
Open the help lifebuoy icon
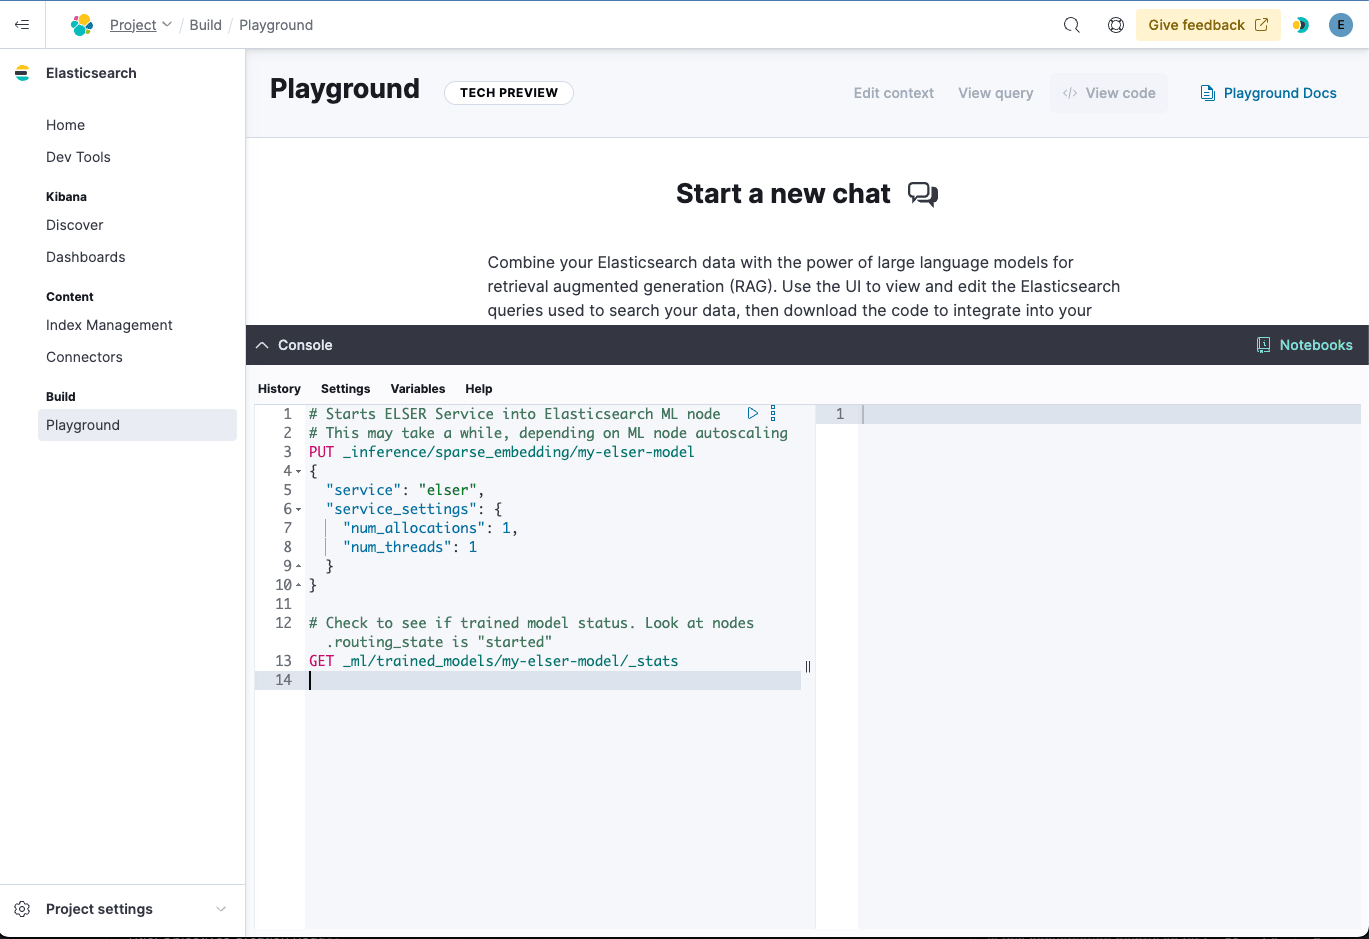[x=1116, y=25]
